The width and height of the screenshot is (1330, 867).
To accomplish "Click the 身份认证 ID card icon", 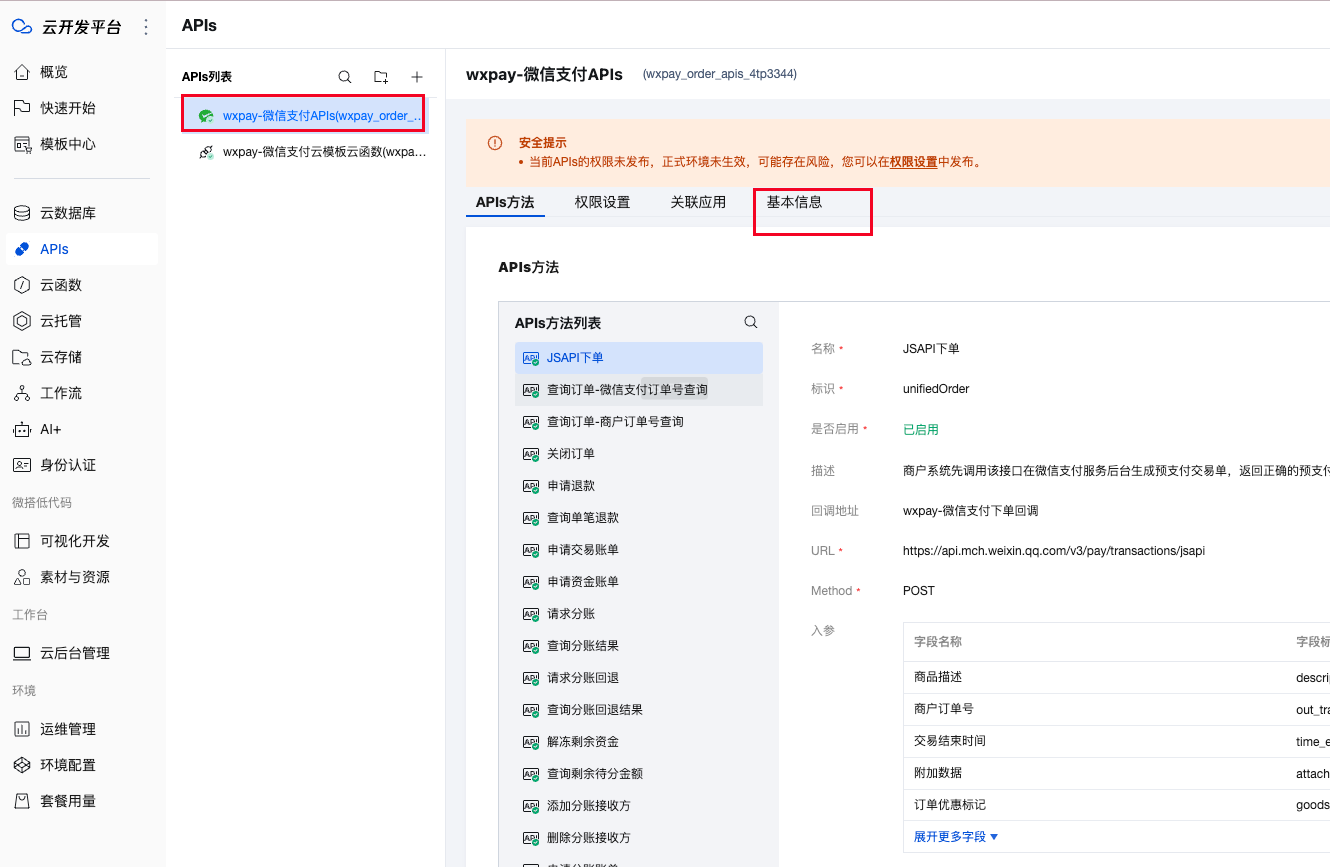I will pyautogui.click(x=22, y=465).
